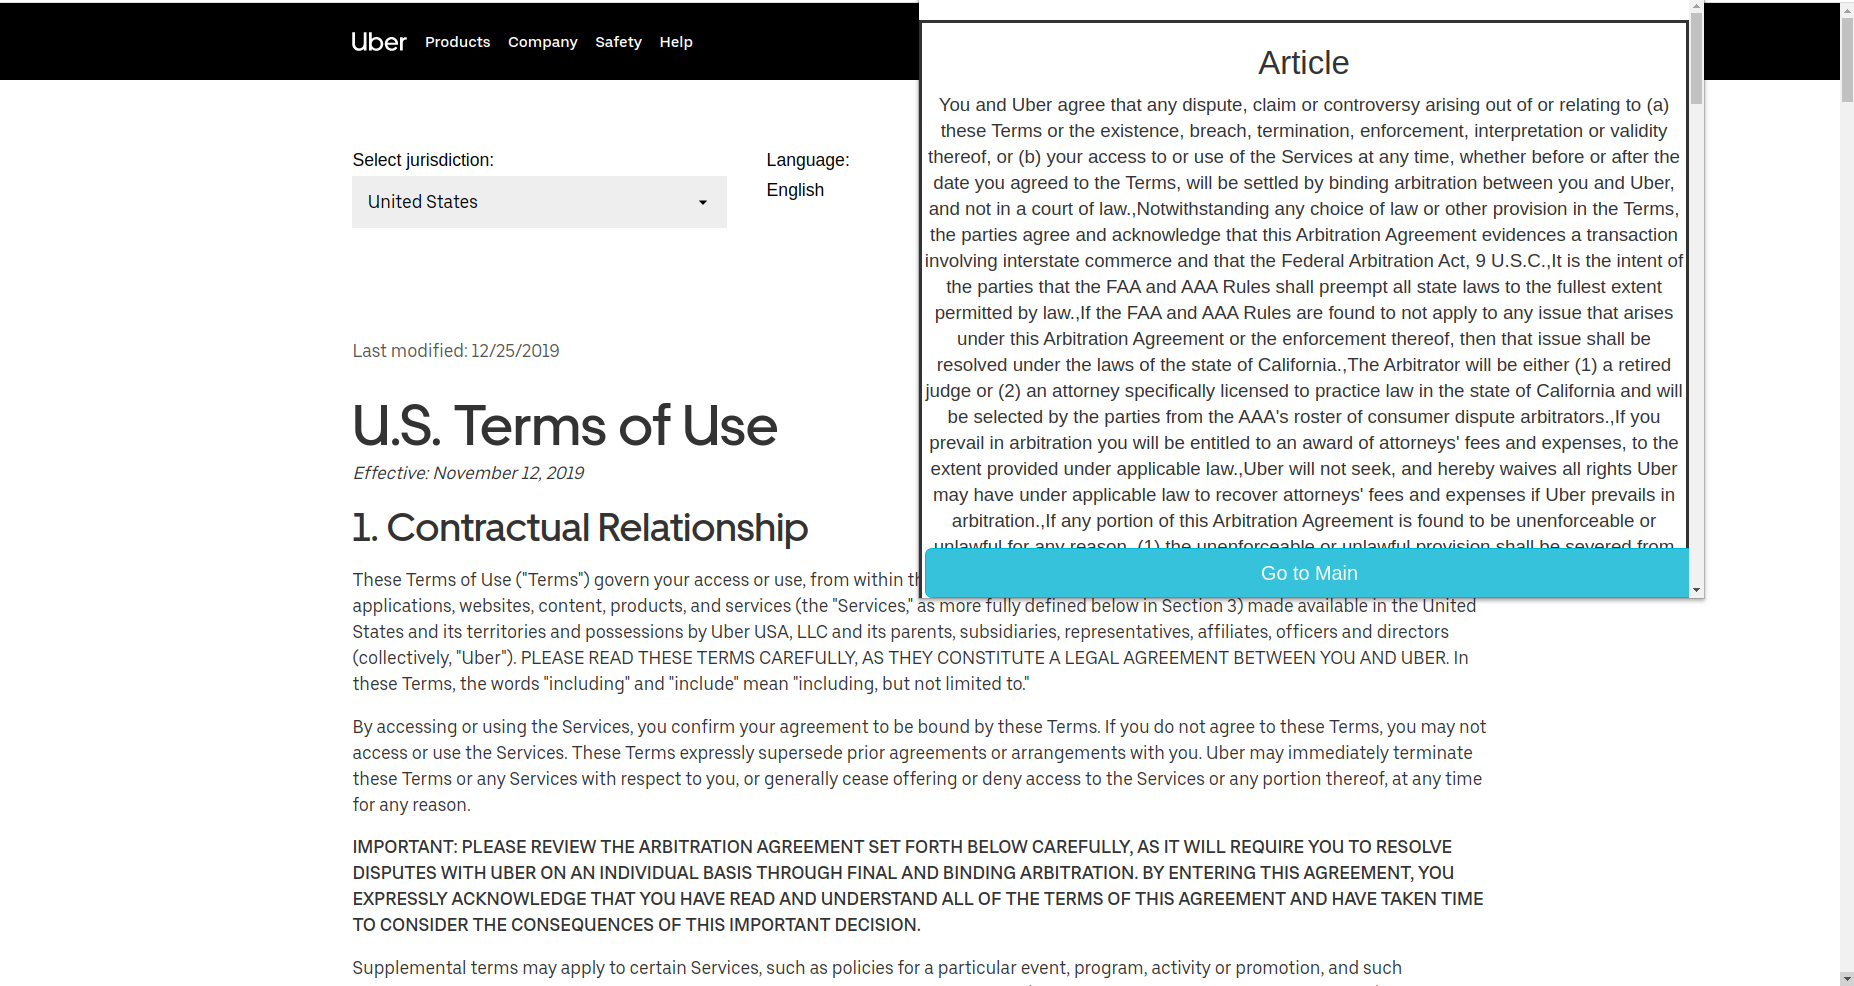Screen dimensions: 1854x986
Task: Click the Go to Main button
Action: (x=1308, y=573)
